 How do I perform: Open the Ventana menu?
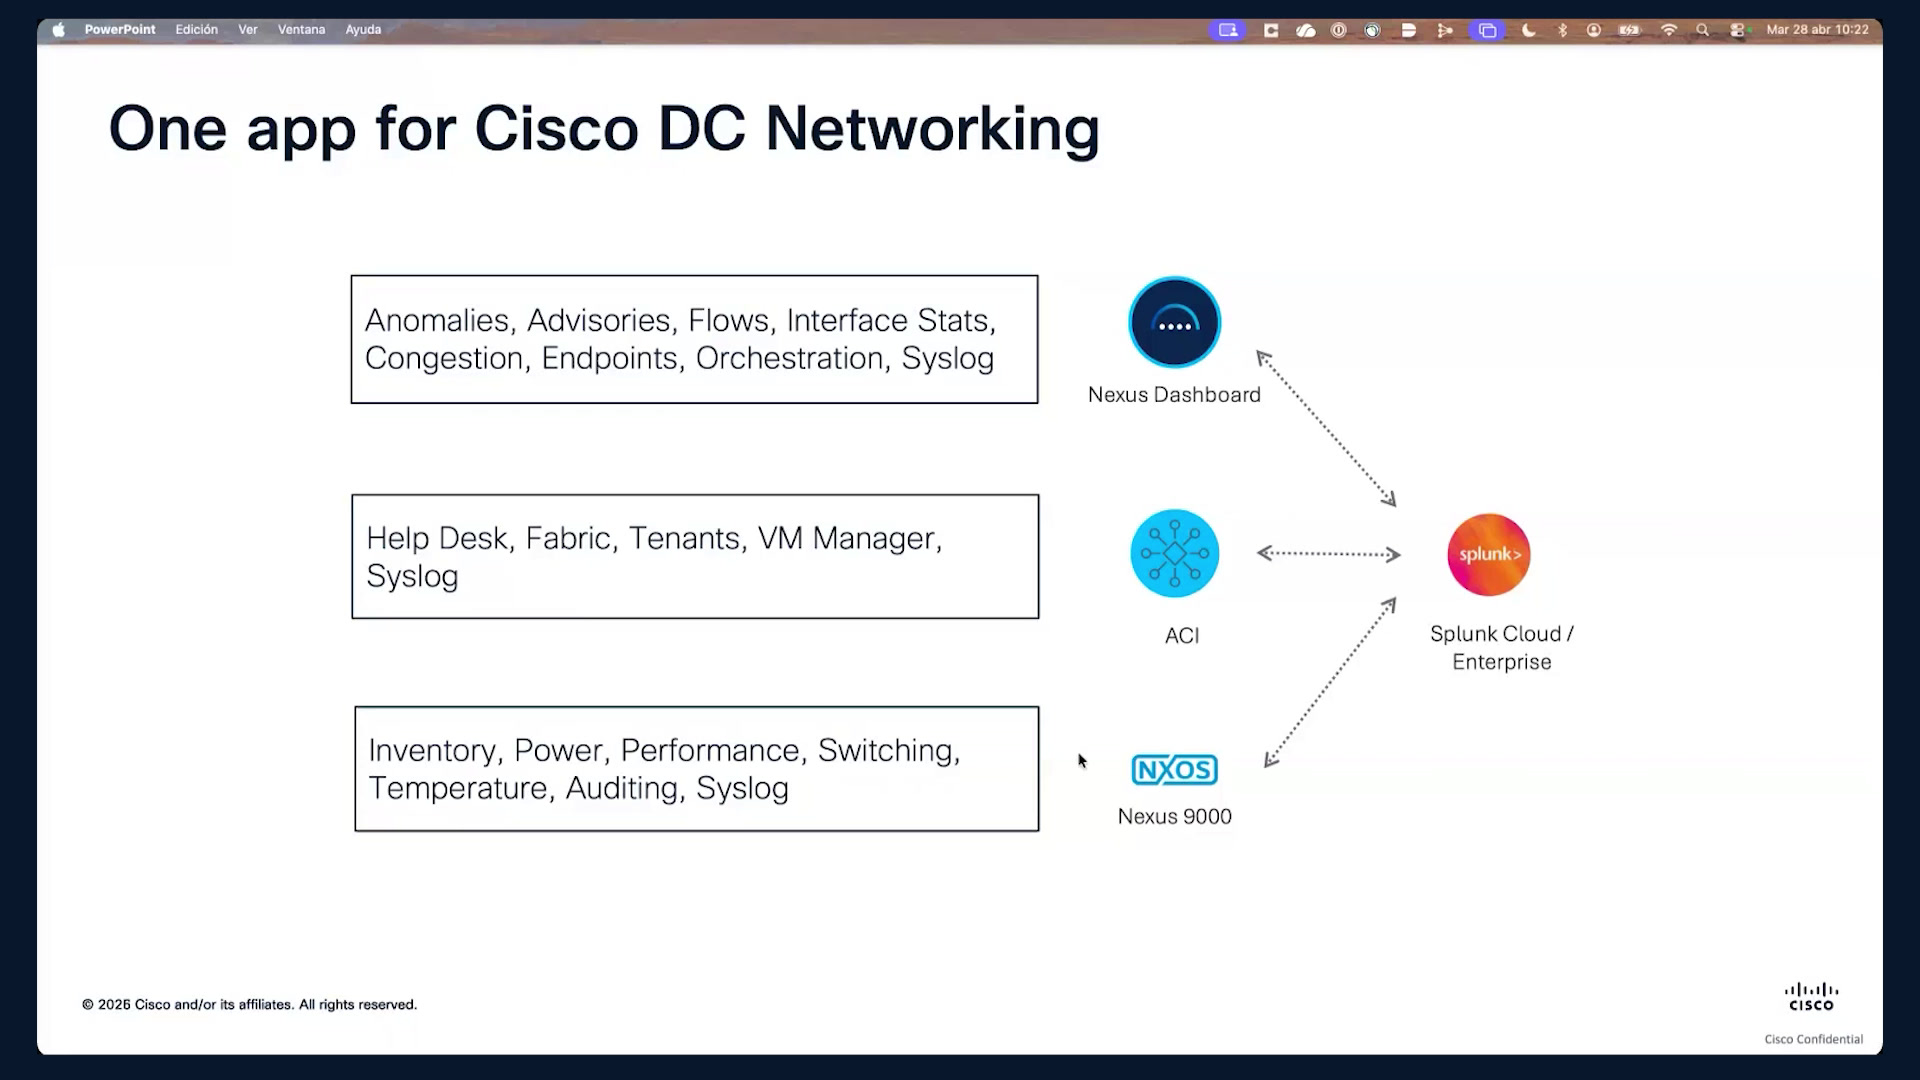[x=301, y=30]
